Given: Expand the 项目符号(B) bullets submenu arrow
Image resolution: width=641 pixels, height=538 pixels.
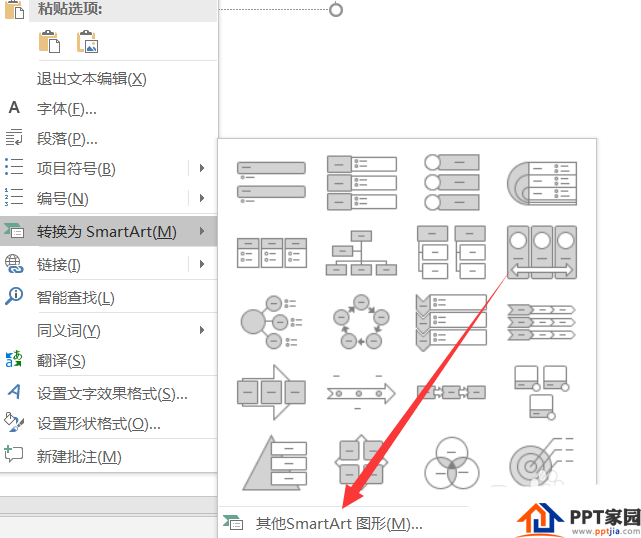Looking at the screenshot, I should 202,168.
